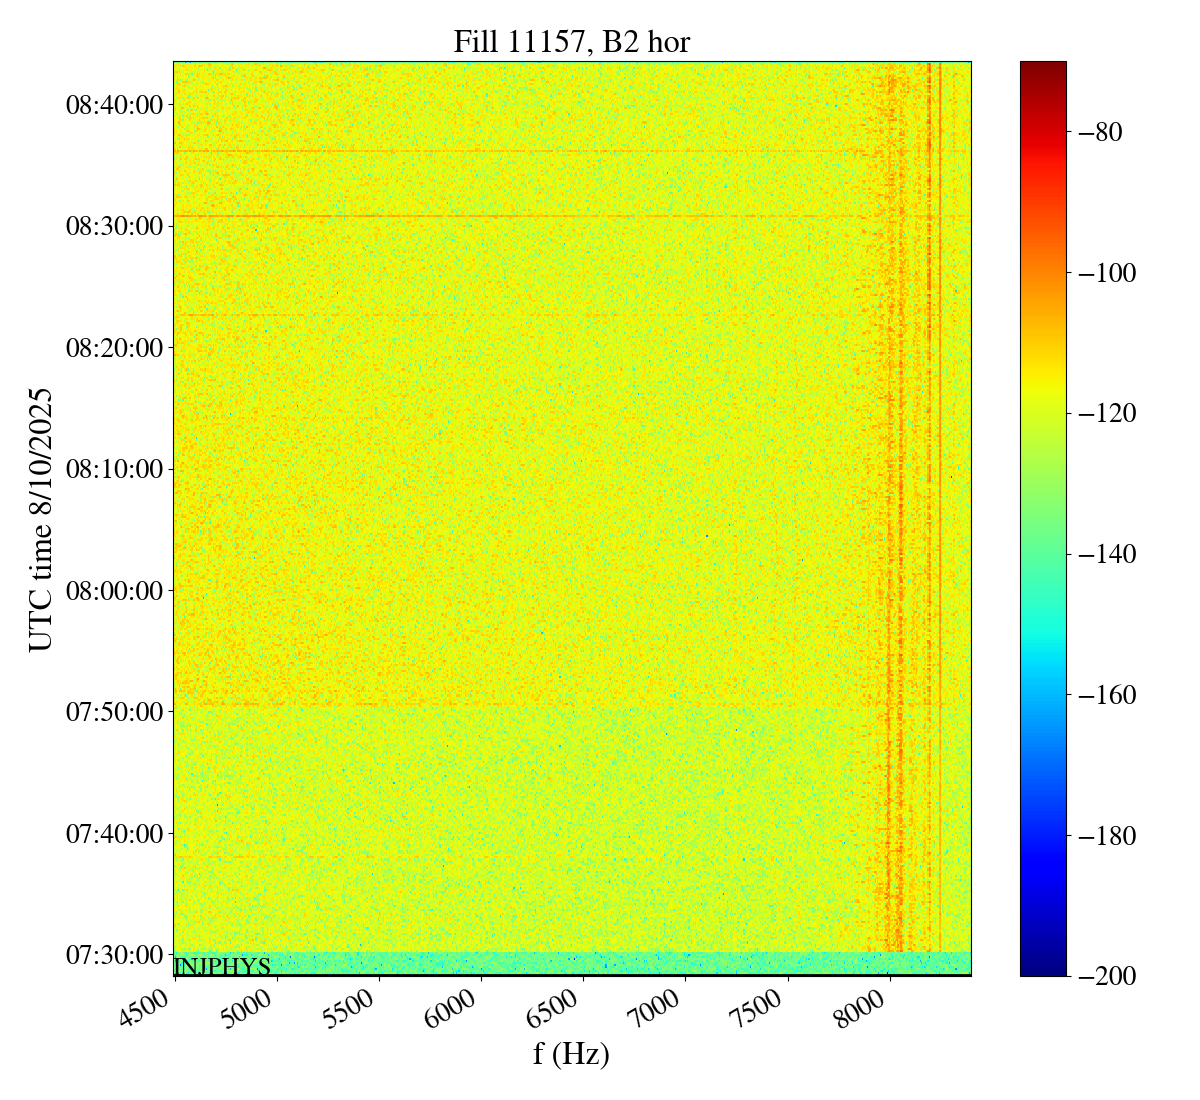Select the 08:40:00 time tick label
1200x1100 pixels.
(x=114, y=105)
